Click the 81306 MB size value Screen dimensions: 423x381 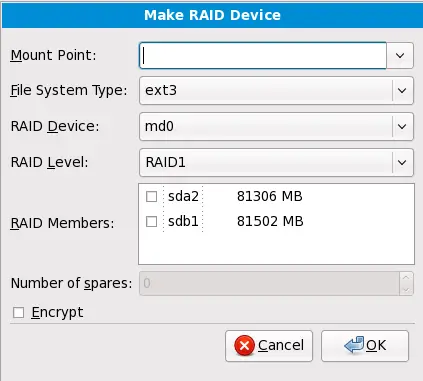pos(270,196)
